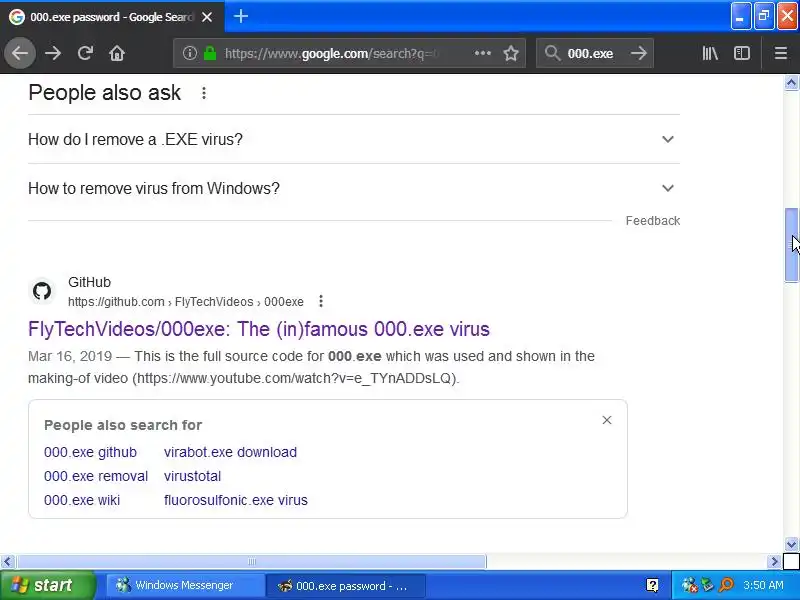Expand 'How do I remove a .EXE virus?'
This screenshot has height=600, width=800.
tap(354, 139)
